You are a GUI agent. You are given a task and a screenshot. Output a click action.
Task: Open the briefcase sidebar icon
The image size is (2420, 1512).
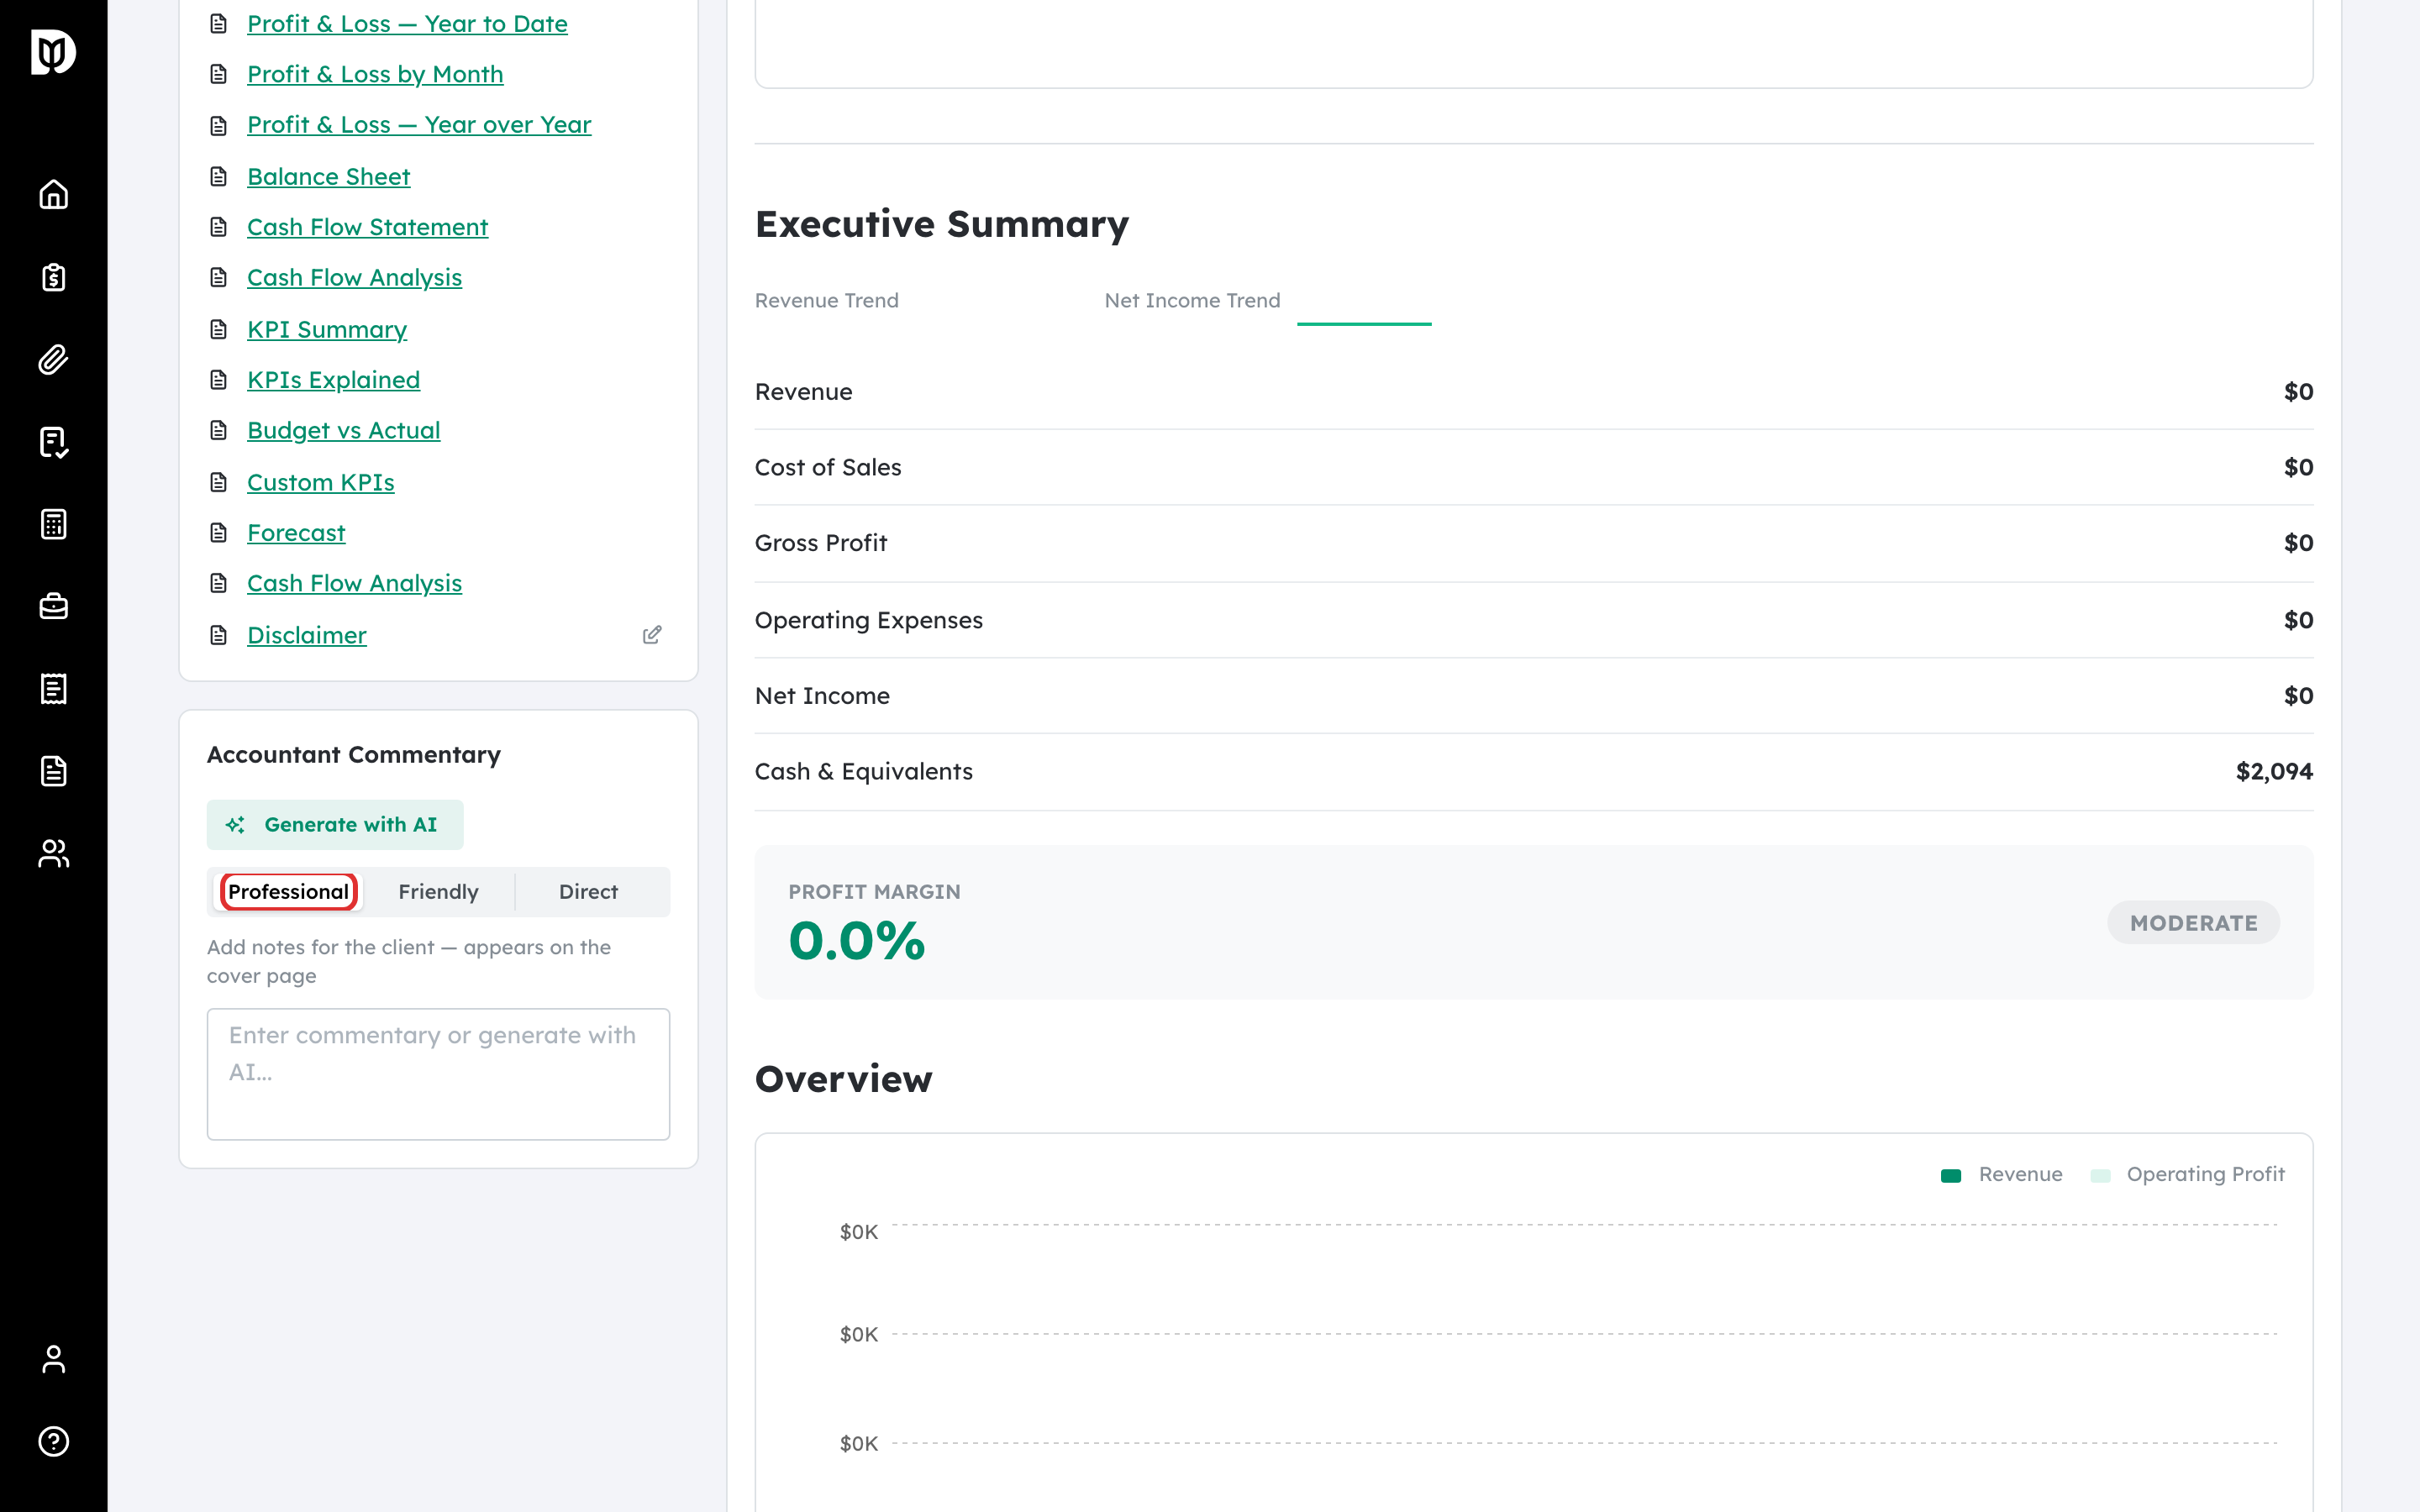tap(53, 606)
